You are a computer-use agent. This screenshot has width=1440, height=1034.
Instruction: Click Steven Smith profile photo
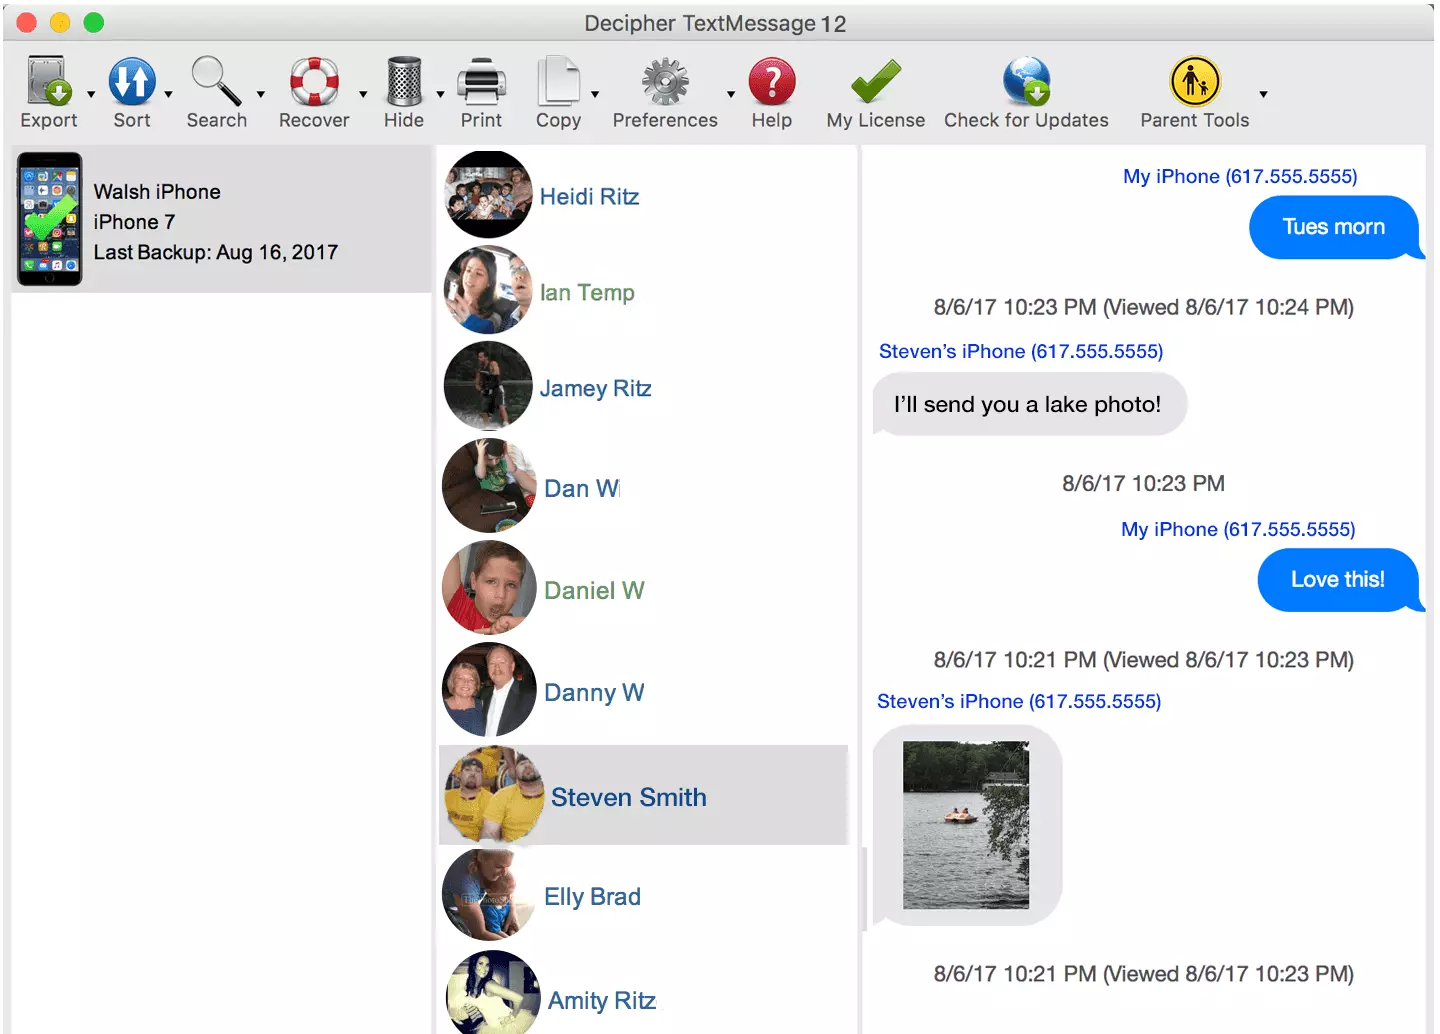pyautogui.click(x=494, y=795)
